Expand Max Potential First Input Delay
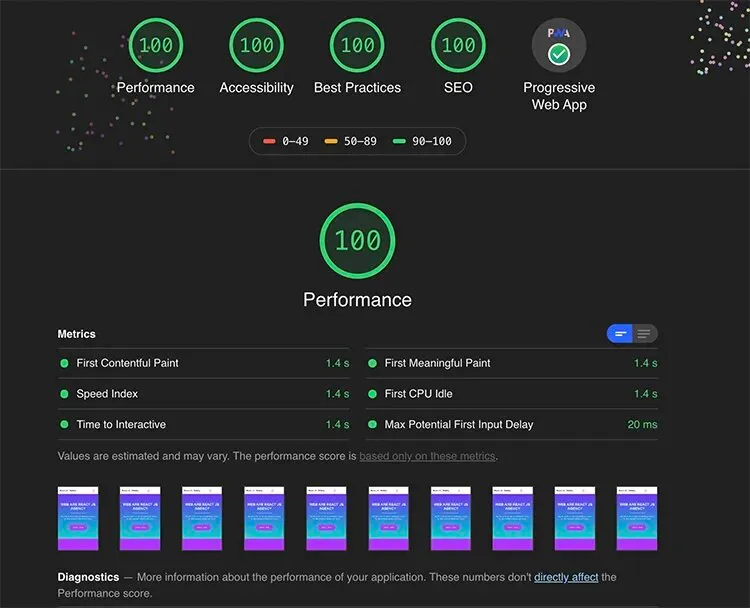This screenshot has width=750, height=608. pyautogui.click(x=512, y=424)
